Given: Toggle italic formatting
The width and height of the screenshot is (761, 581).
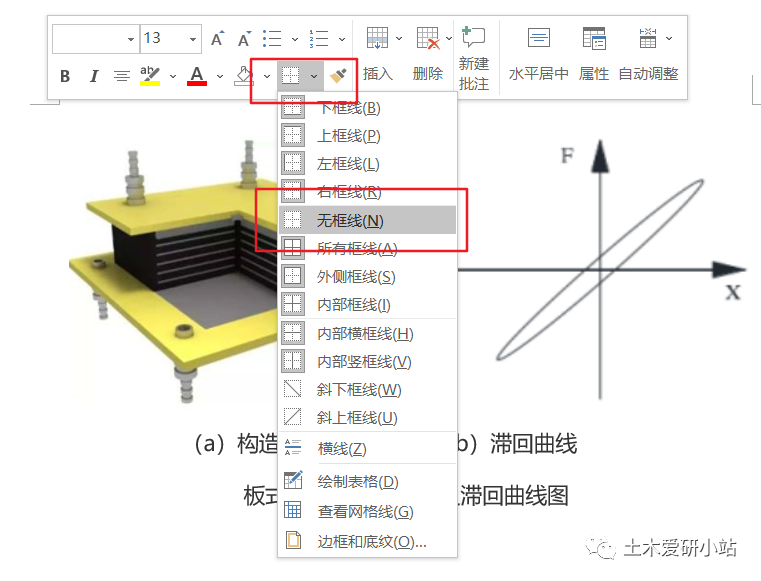Looking at the screenshot, I should [x=94, y=76].
